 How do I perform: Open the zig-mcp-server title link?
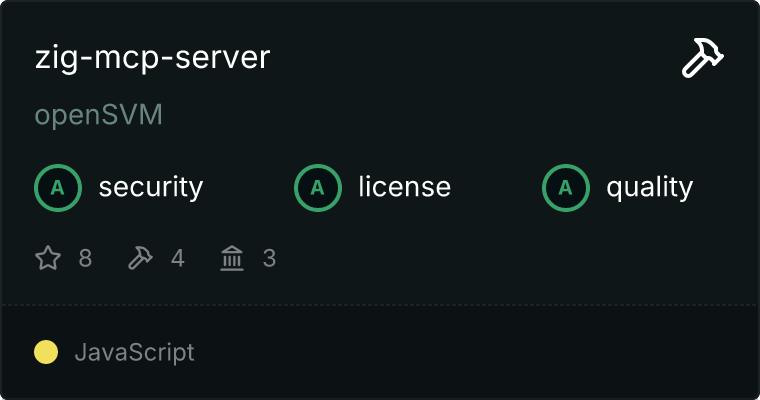(152, 58)
